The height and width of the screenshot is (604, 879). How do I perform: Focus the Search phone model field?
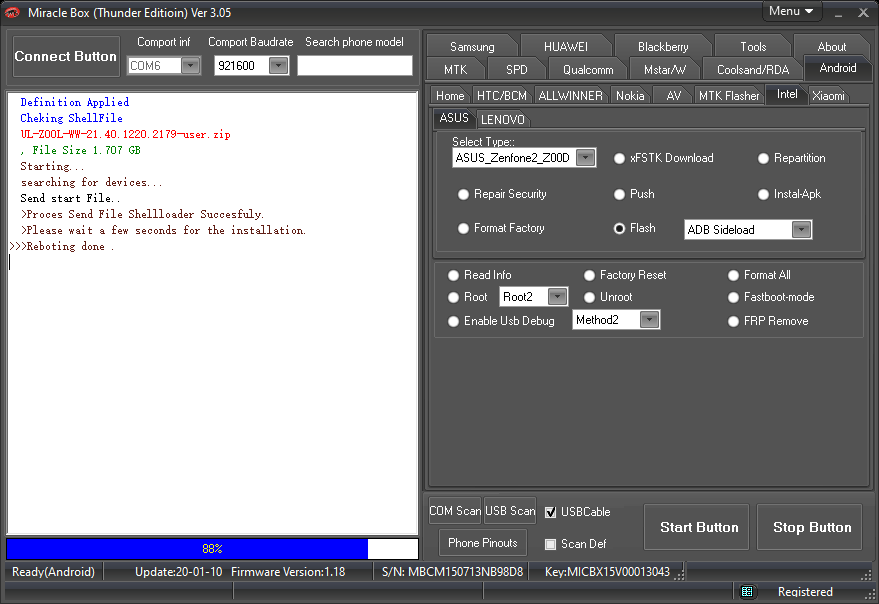tap(354, 66)
